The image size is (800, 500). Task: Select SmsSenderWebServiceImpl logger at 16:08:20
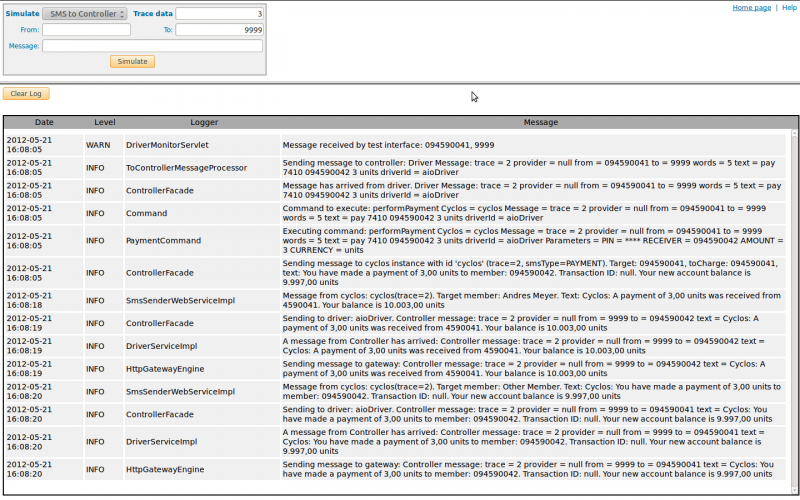[x=181, y=391]
